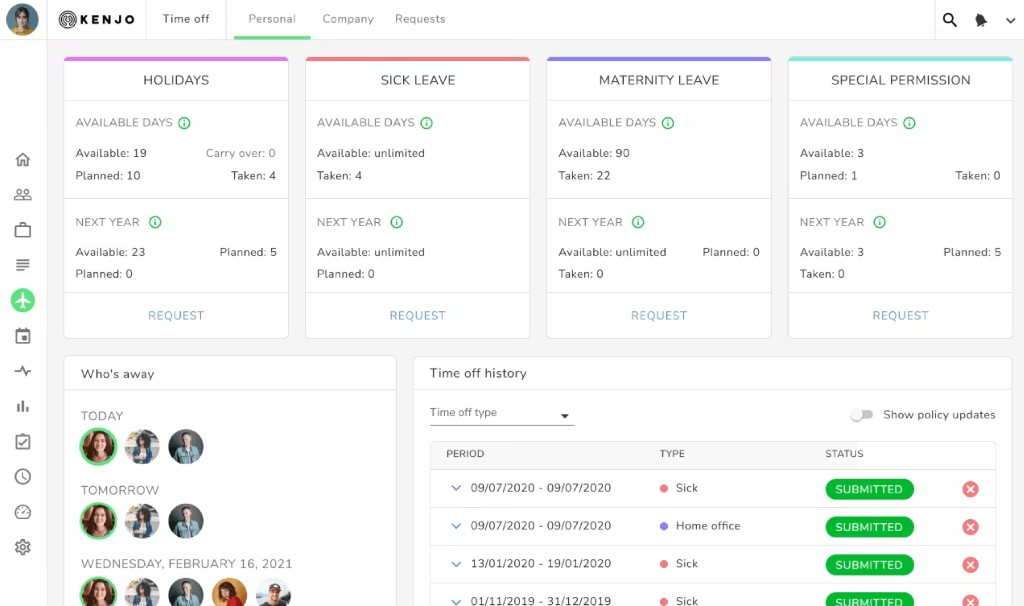Click the Who's away panel title

pos(118,374)
